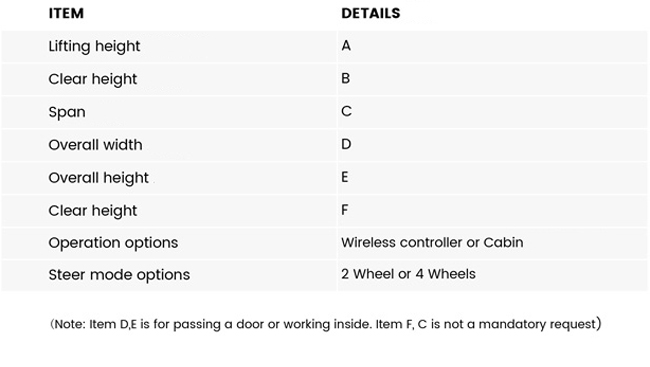This screenshot has height=367, width=650.
Task: Click detail value E for Overall height
Action: 345,177
